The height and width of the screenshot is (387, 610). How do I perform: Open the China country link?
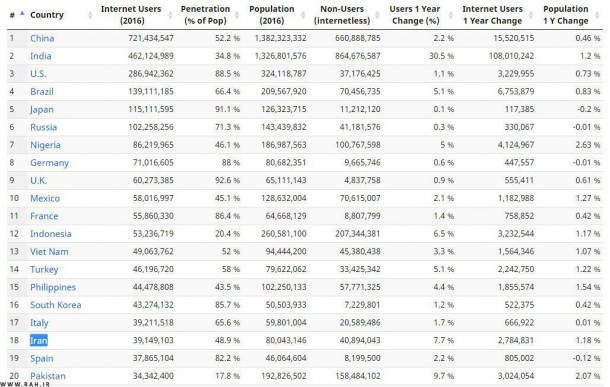[42, 38]
